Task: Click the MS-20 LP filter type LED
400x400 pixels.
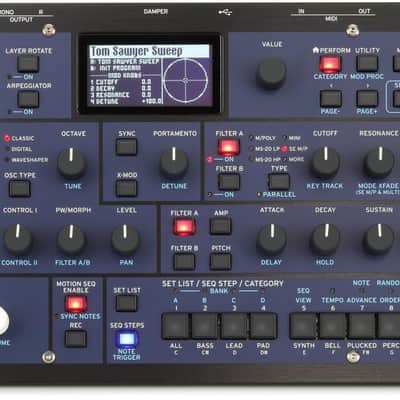Action: 251,149
